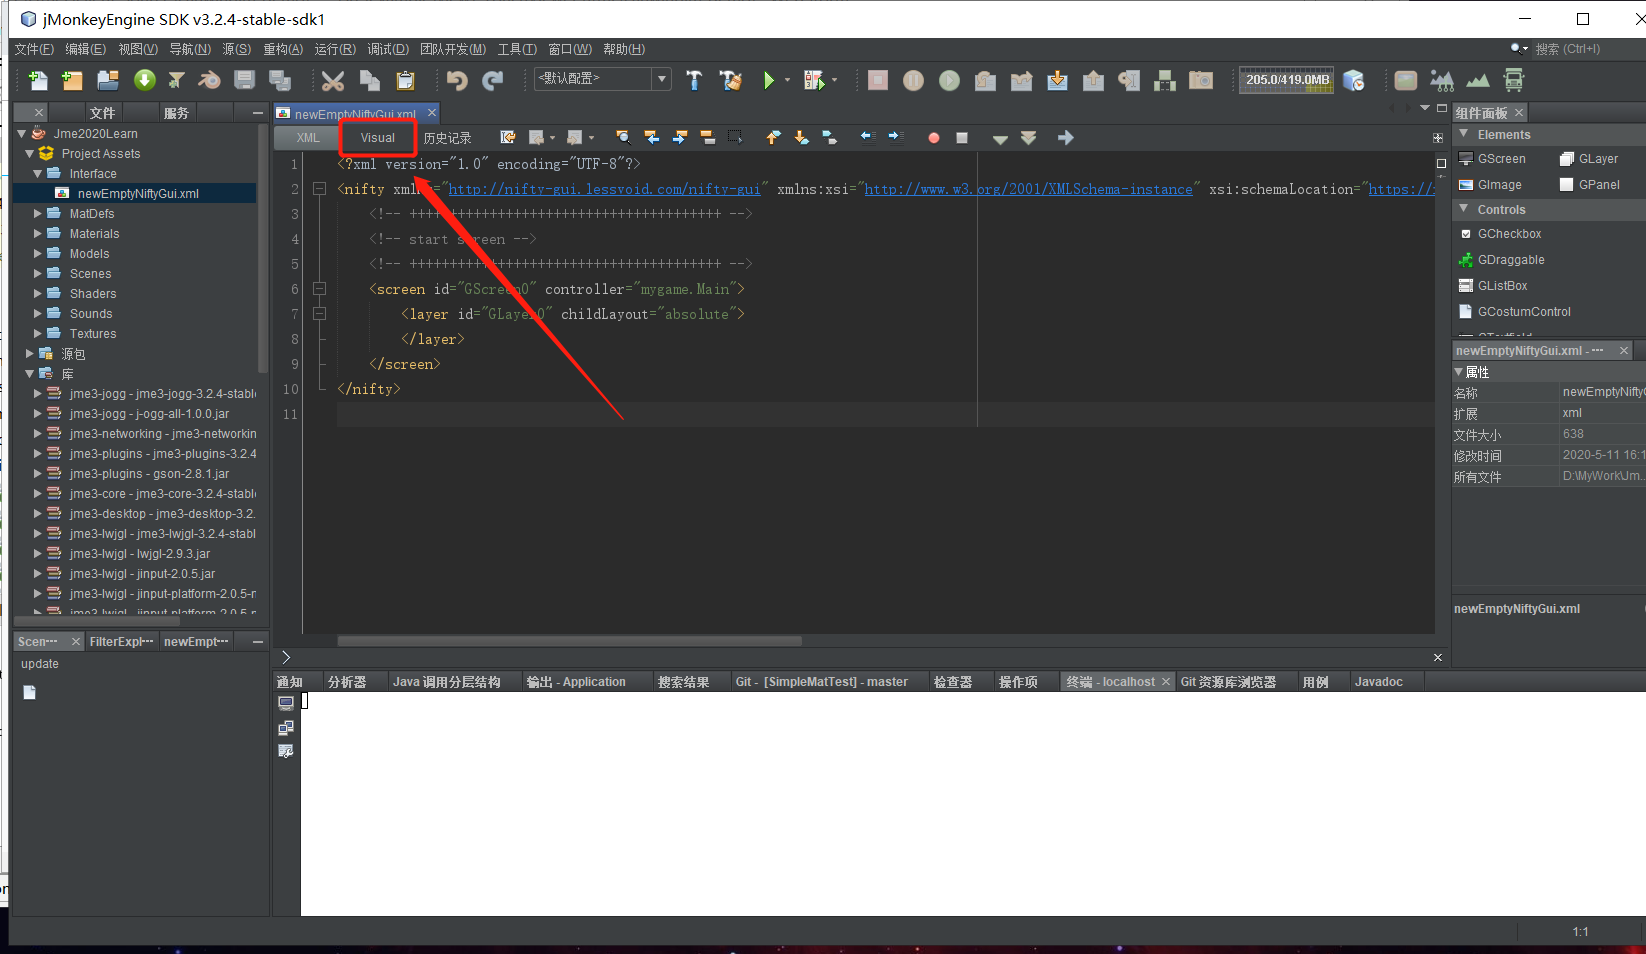Run project with green play icon
The height and width of the screenshot is (954, 1646).
point(768,80)
